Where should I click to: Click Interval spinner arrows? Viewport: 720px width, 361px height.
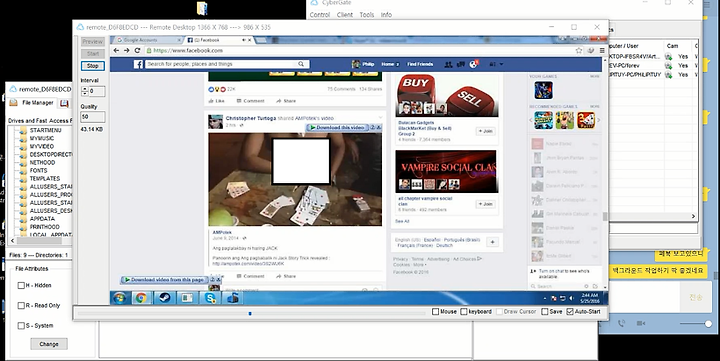[x=84, y=91]
